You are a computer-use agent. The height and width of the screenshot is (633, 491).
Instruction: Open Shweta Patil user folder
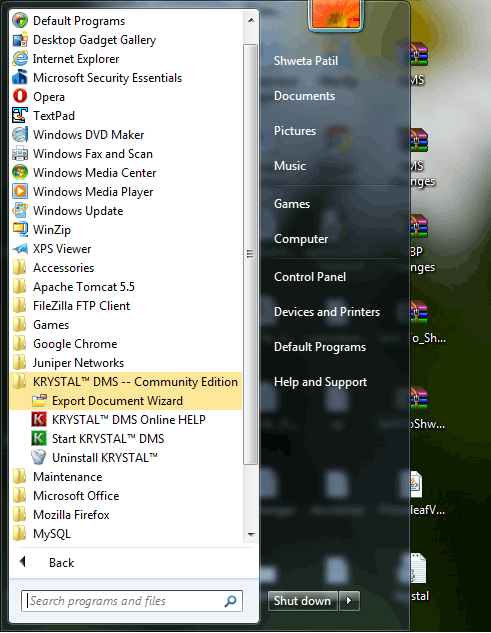pyautogui.click(x=306, y=61)
